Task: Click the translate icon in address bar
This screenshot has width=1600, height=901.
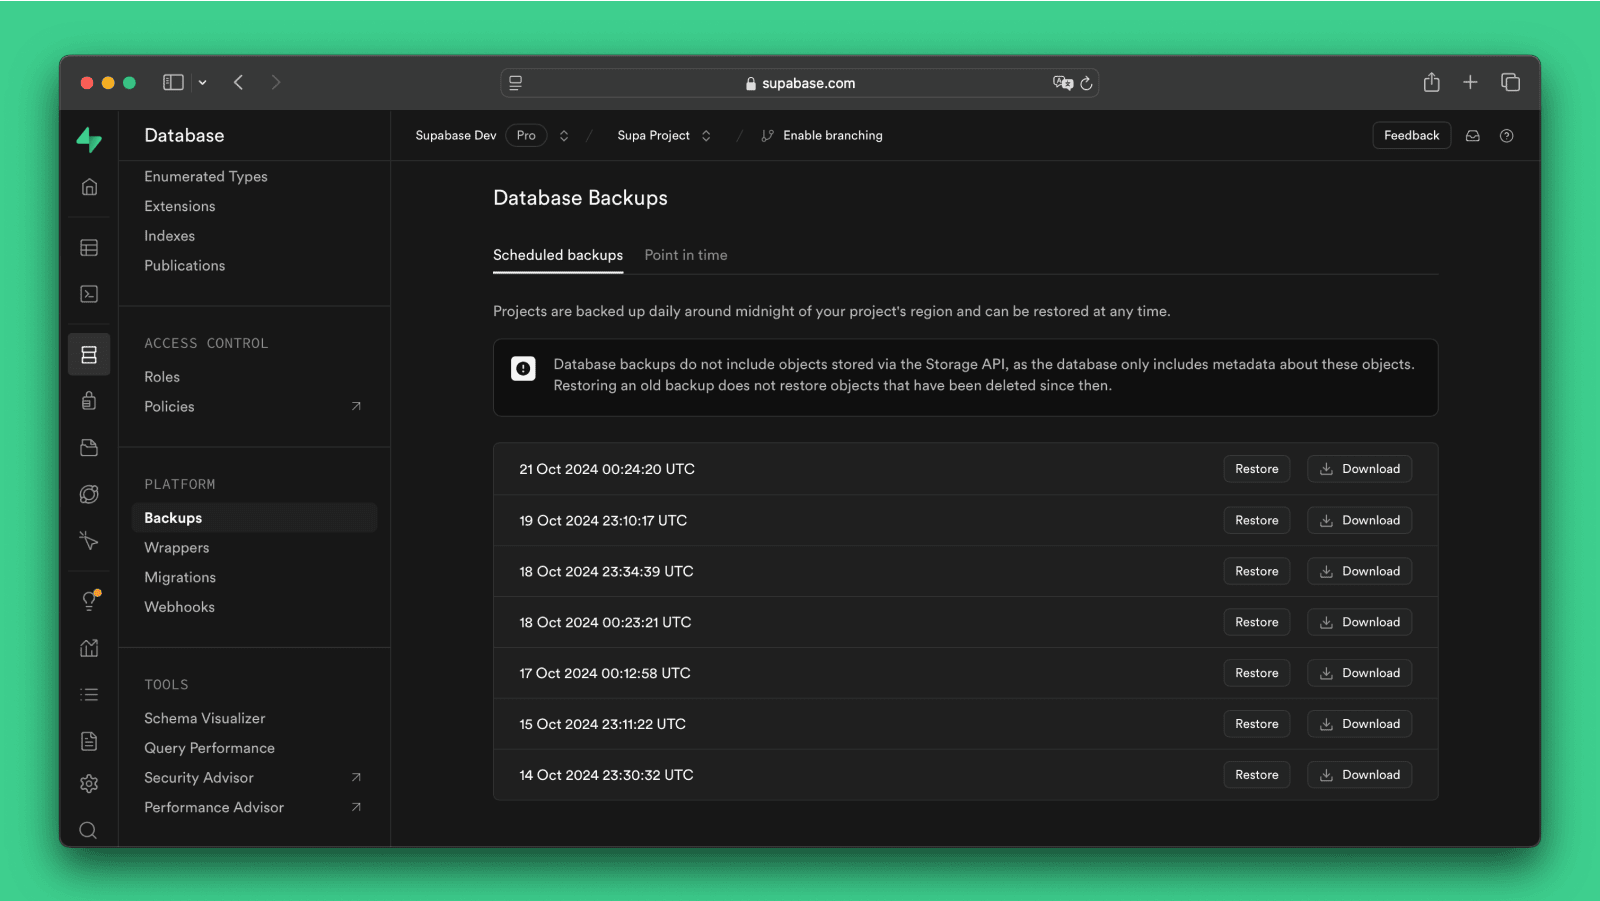Action: [1062, 83]
